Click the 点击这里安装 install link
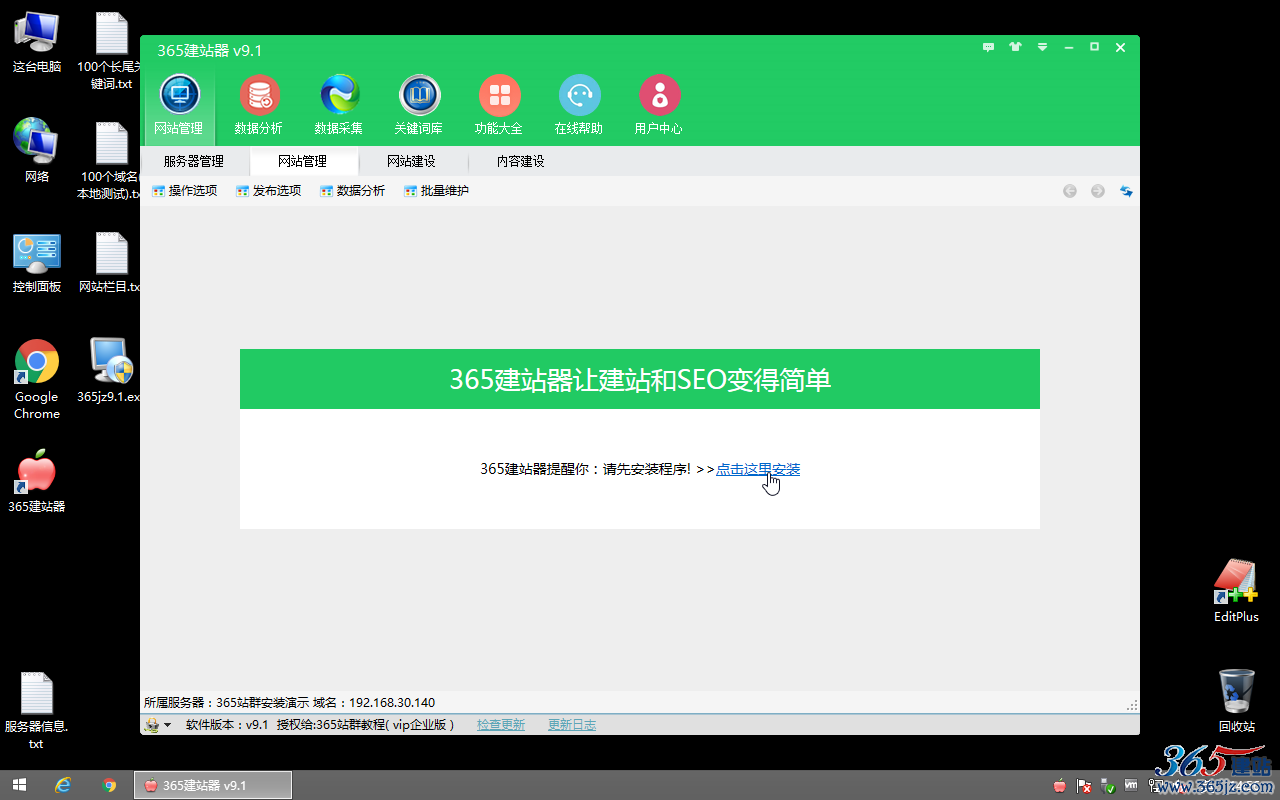 758,469
